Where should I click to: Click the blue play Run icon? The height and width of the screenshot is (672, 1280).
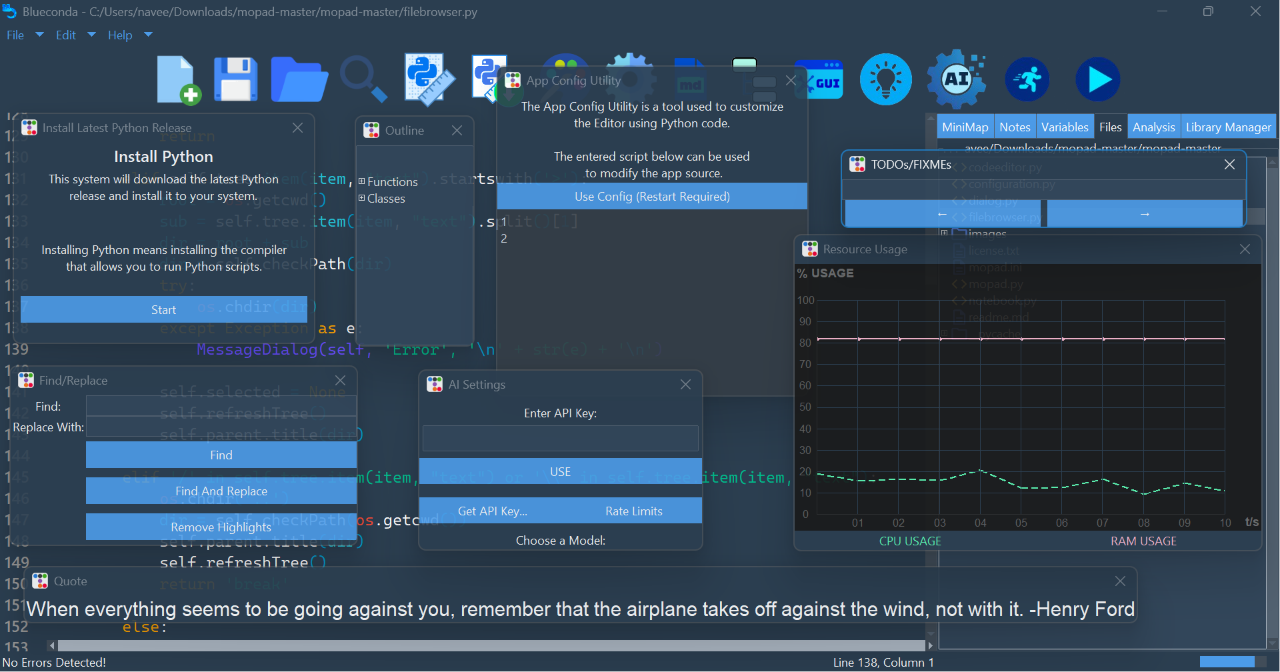[1097, 80]
